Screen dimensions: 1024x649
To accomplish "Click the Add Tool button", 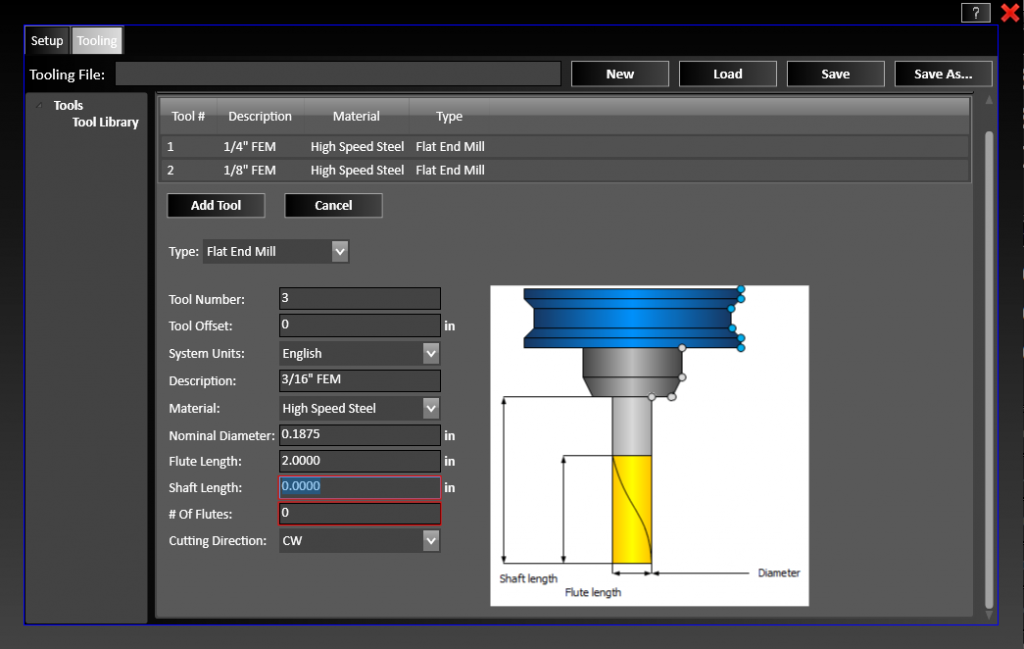I will (215, 205).
